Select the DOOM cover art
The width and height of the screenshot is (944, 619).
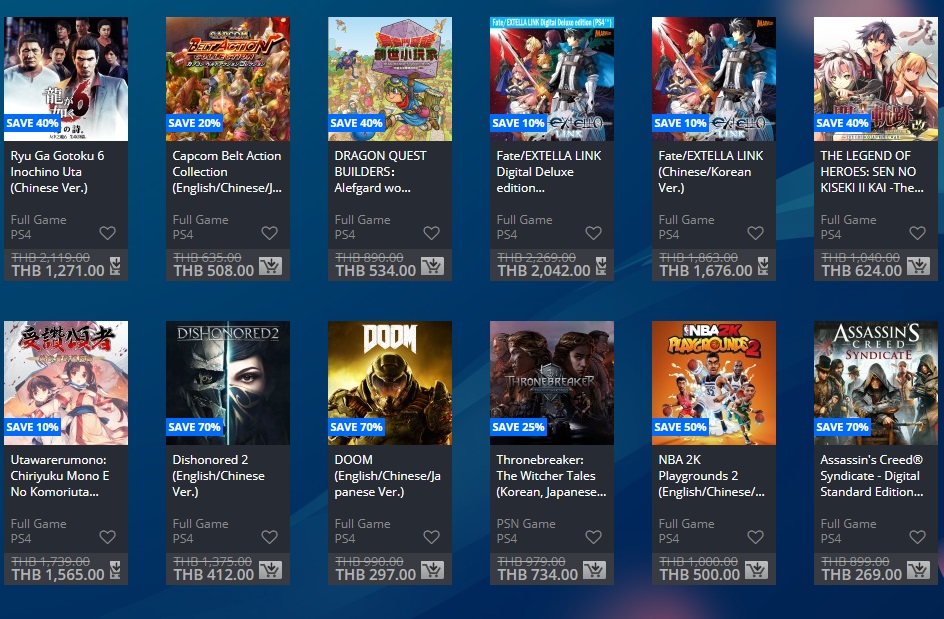tap(390, 383)
